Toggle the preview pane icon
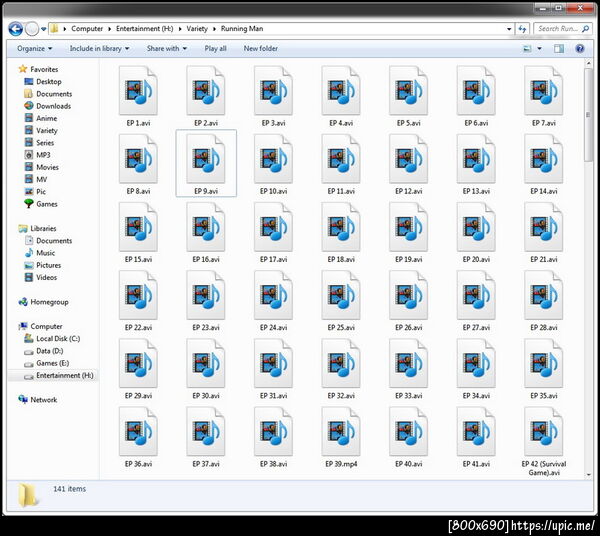This screenshot has height=536, width=600. coord(559,49)
